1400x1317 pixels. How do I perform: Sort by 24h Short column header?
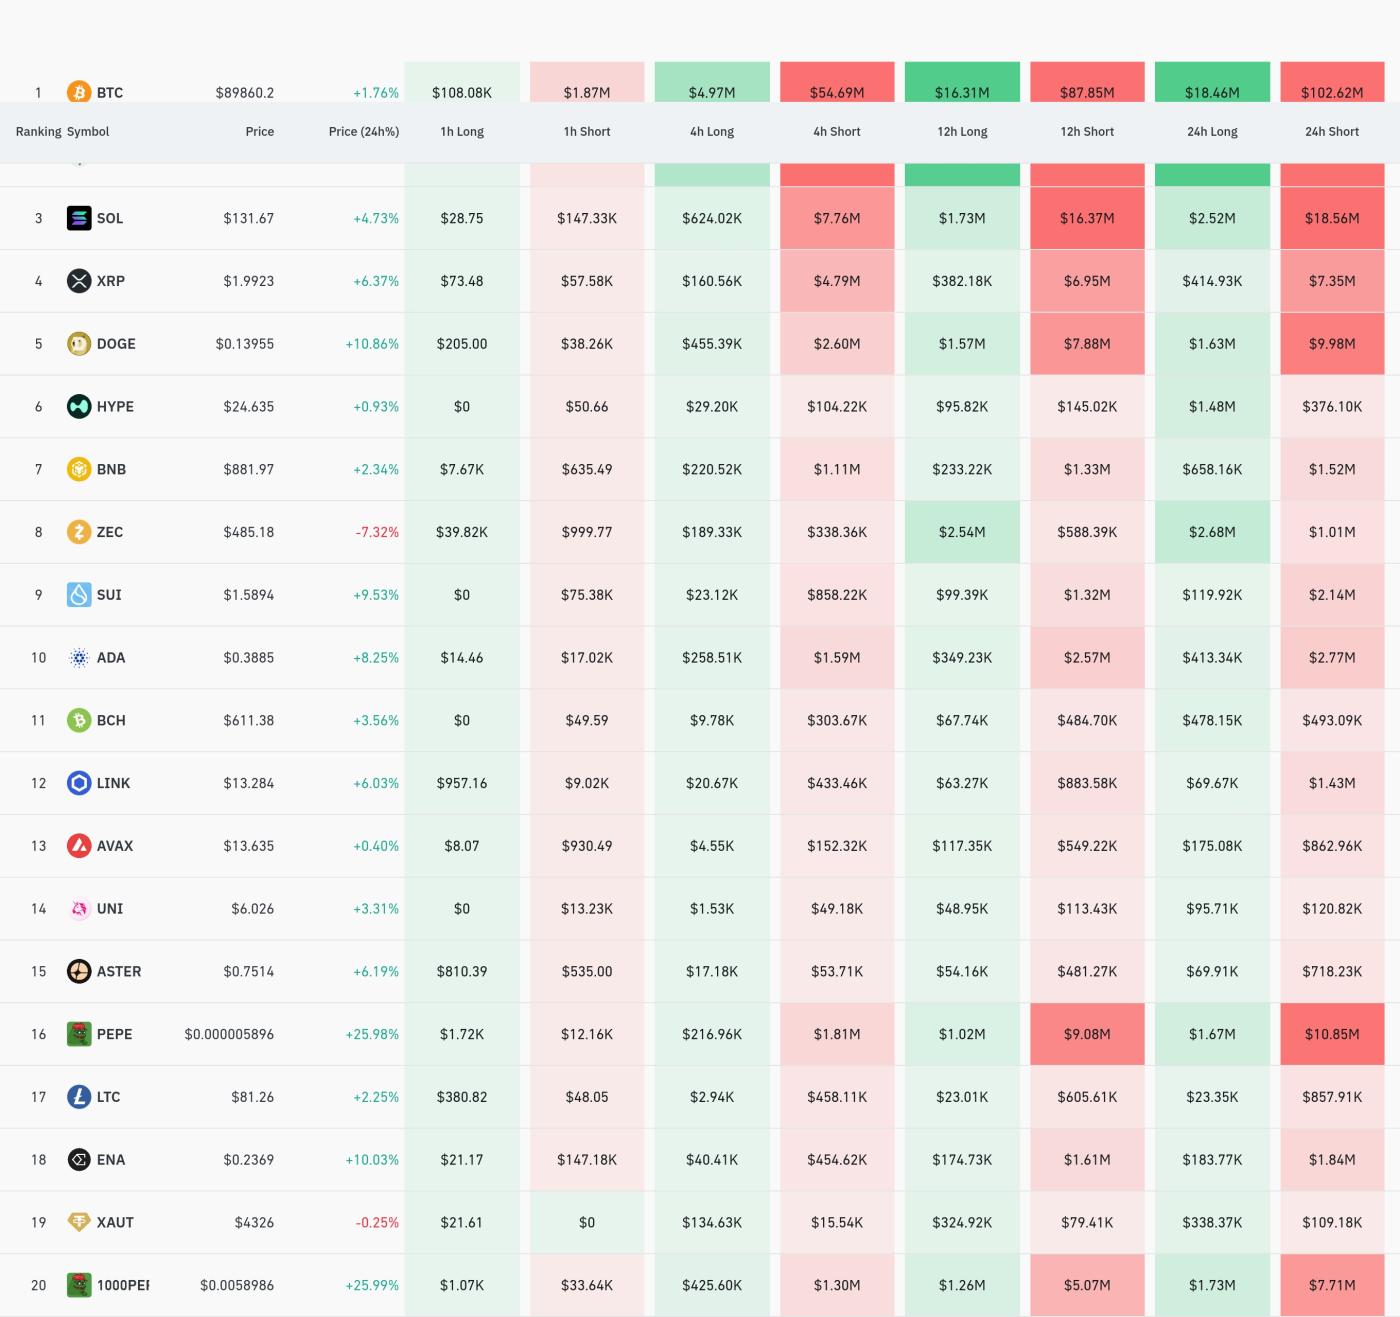1331,132
